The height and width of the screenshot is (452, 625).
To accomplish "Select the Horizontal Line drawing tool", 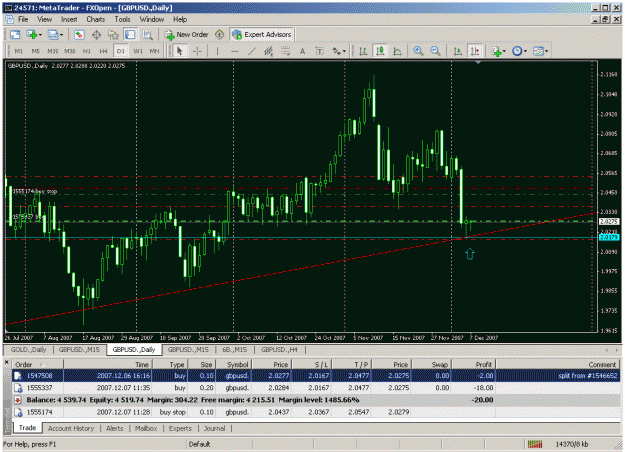I will (x=235, y=51).
